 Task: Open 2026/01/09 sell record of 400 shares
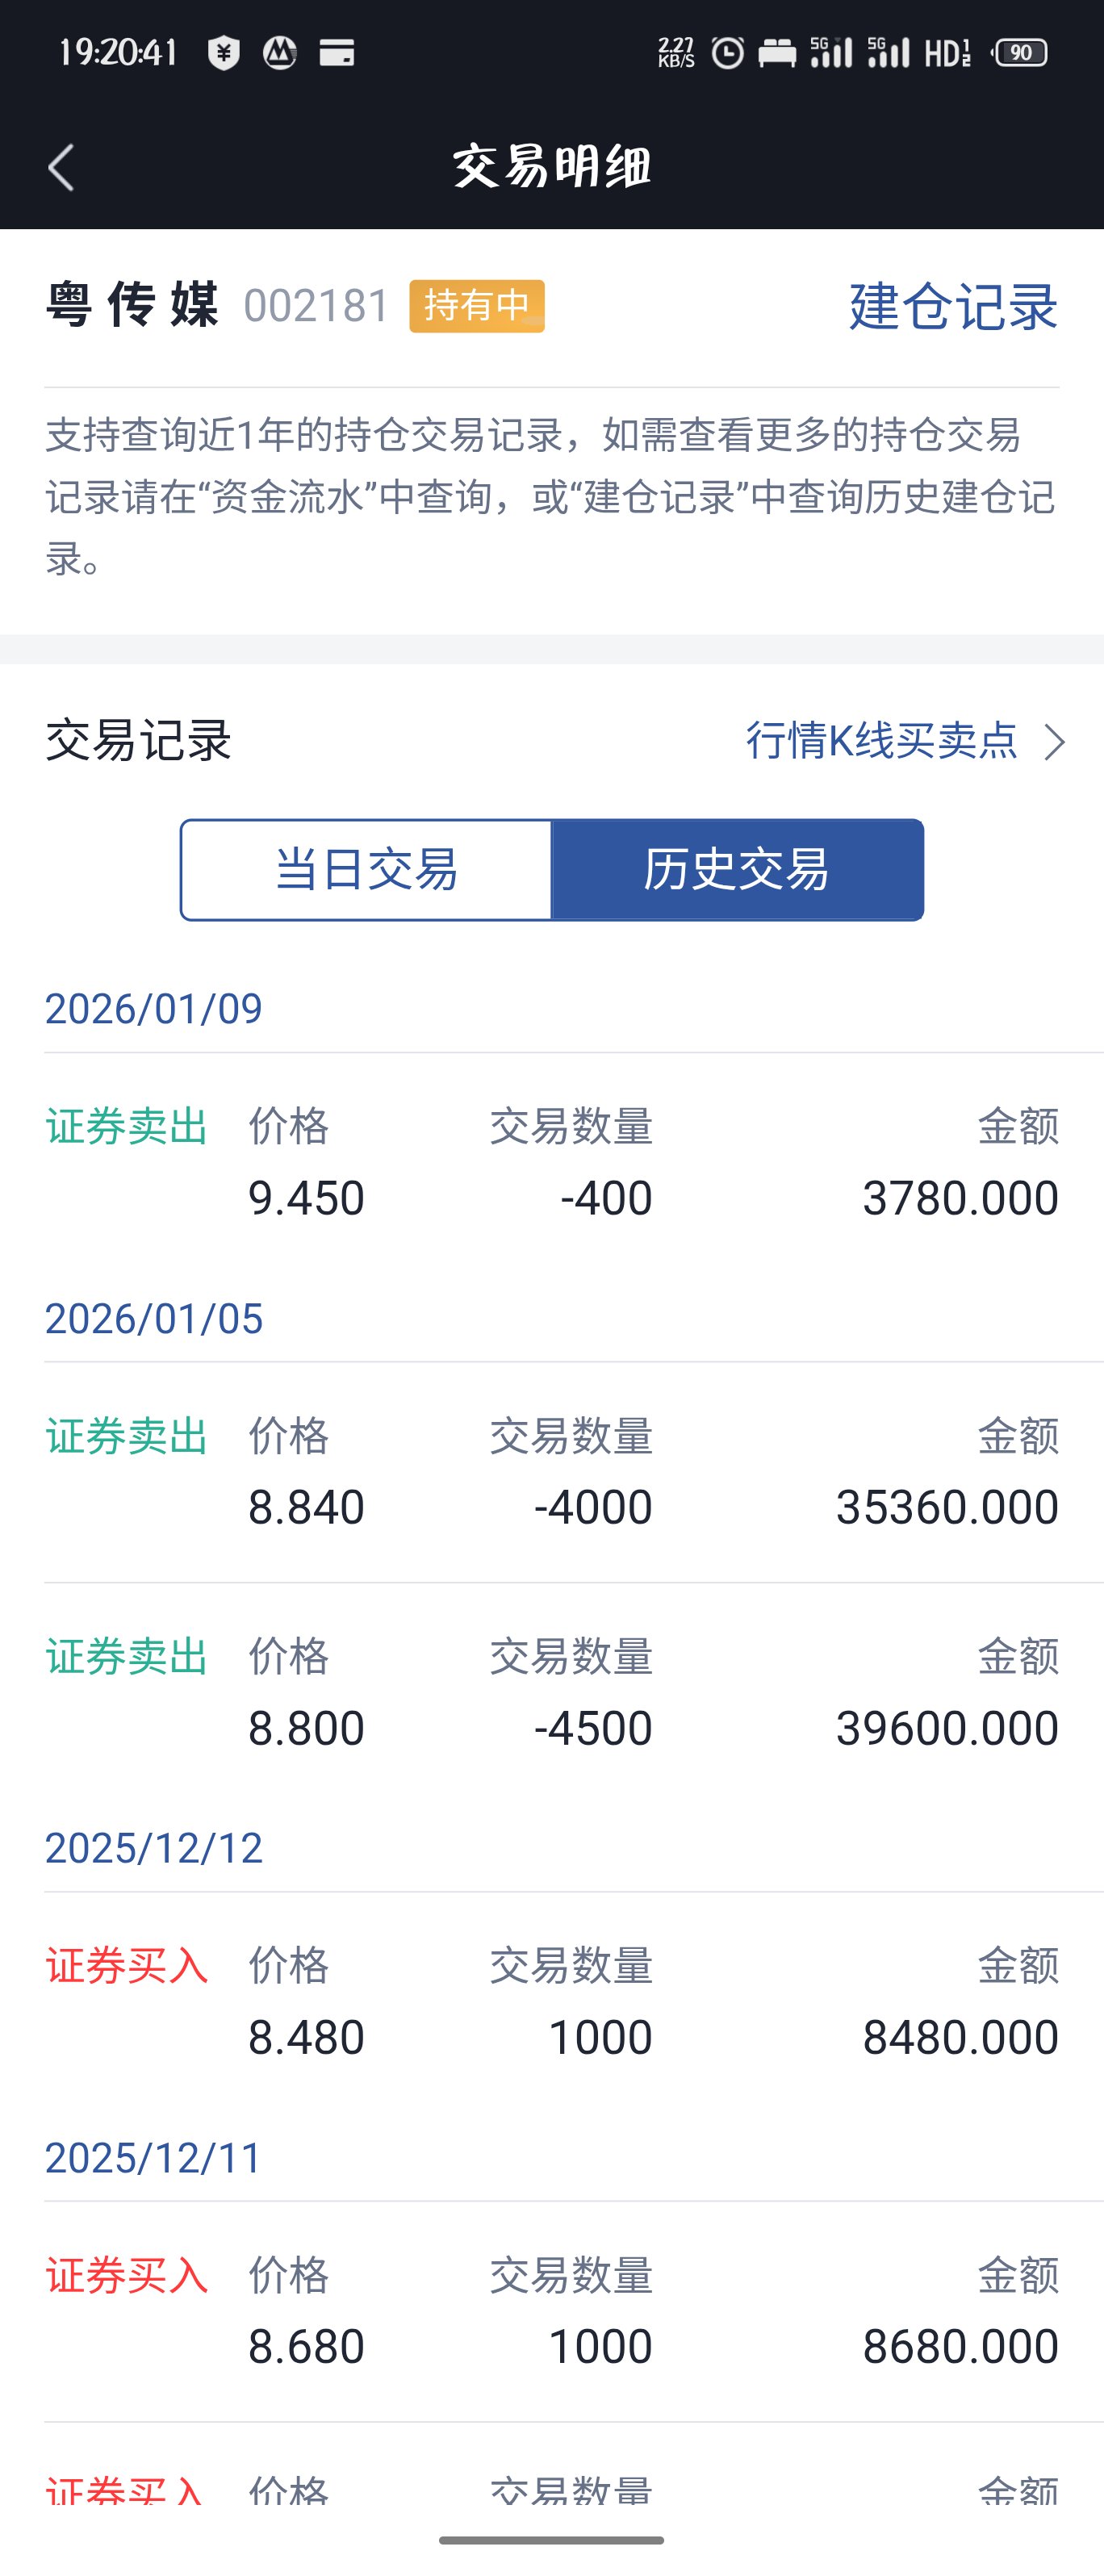(x=552, y=1163)
